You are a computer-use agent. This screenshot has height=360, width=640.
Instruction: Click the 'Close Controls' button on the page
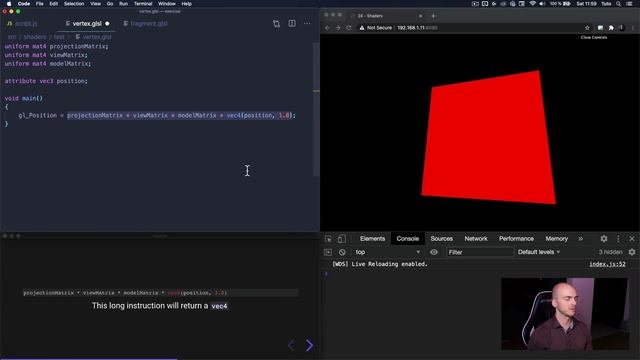pos(594,37)
